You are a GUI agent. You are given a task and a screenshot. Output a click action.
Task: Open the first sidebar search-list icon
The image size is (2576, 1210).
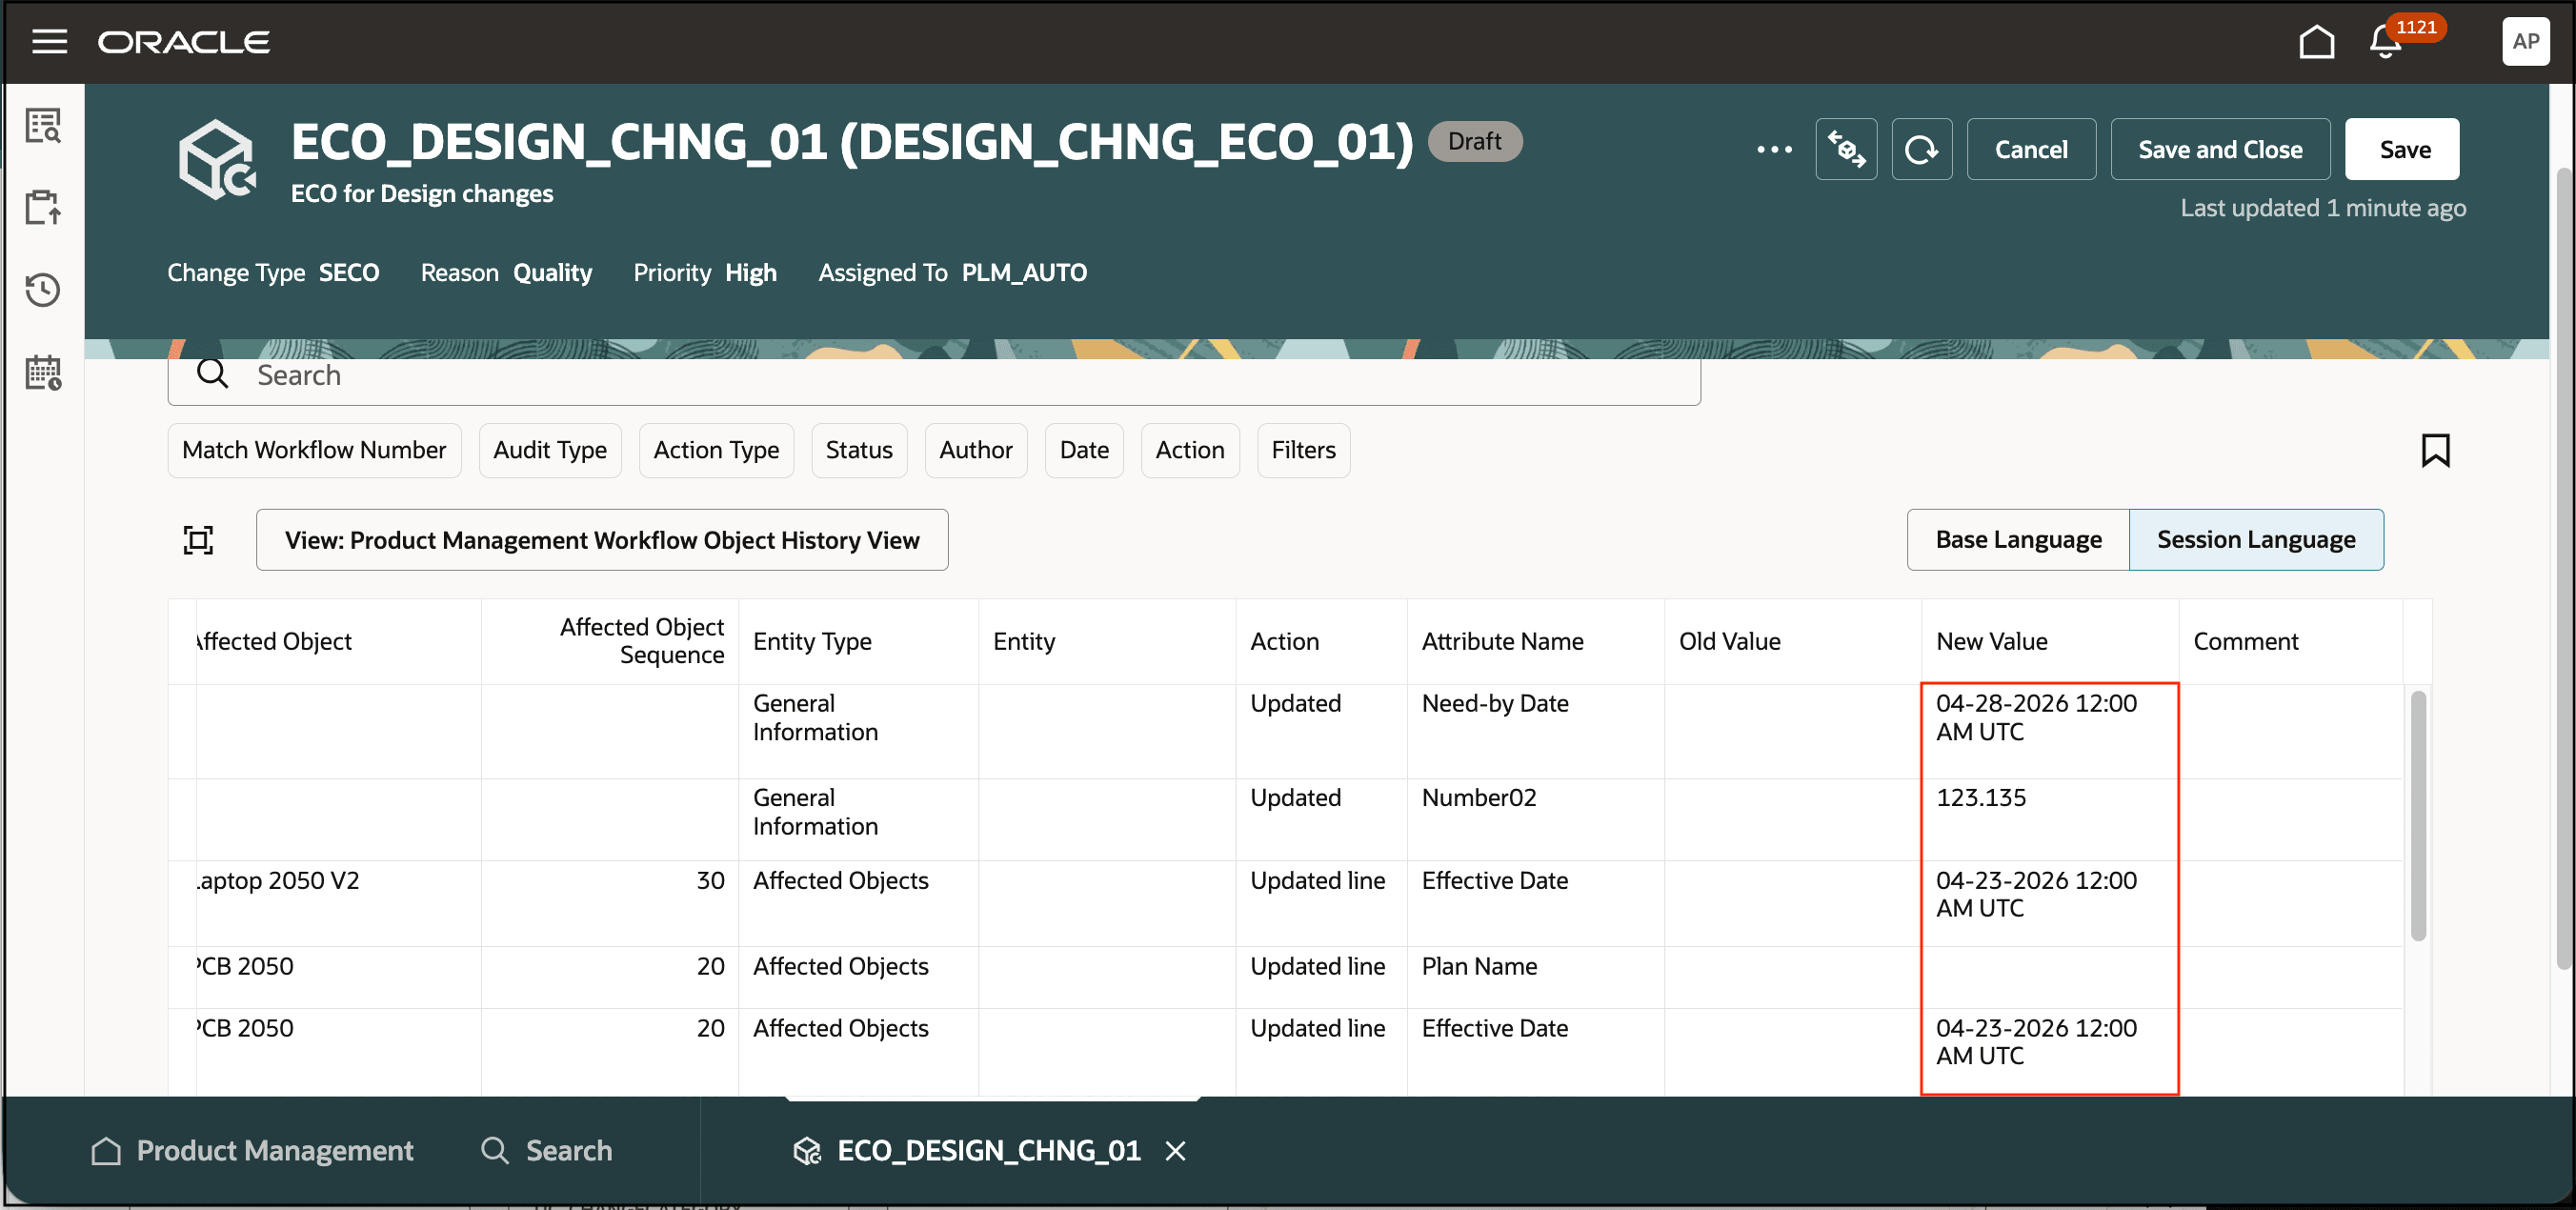43,125
